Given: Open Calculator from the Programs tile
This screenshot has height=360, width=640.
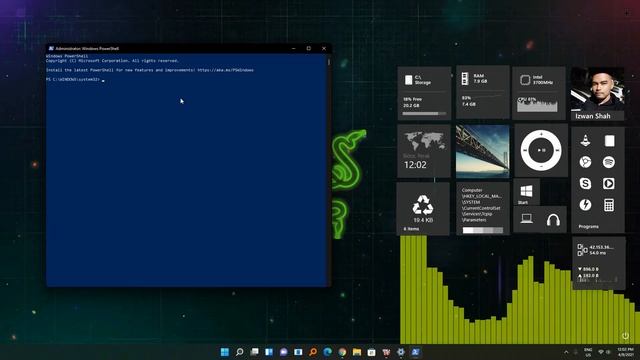Looking at the screenshot, I should click(x=609, y=205).
